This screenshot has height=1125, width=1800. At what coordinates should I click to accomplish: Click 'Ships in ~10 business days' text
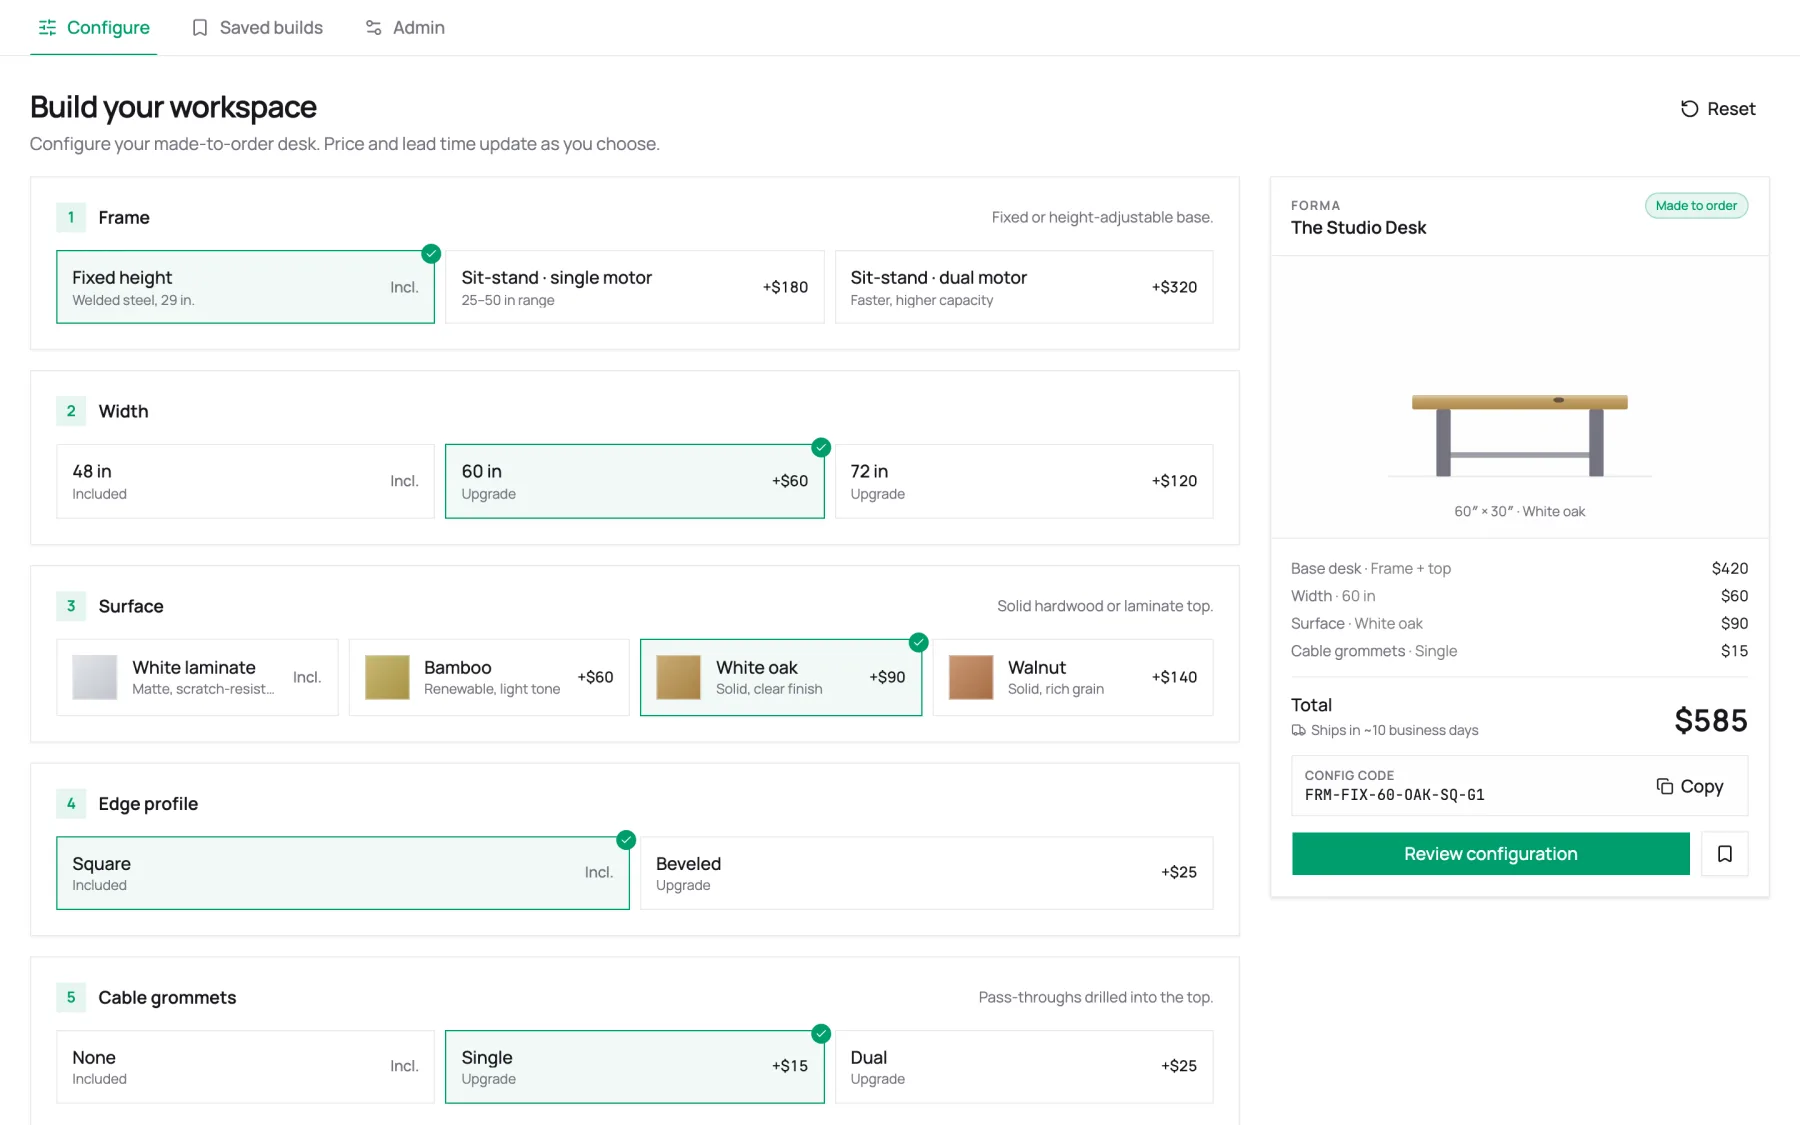[1394, 730]
